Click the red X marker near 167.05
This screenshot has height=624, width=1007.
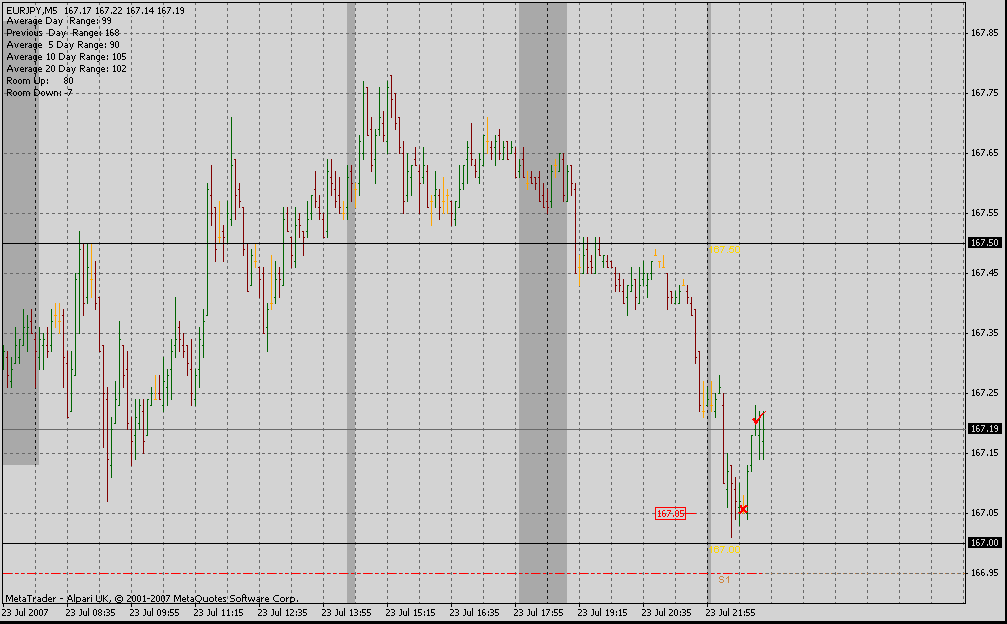click(742, 510)
